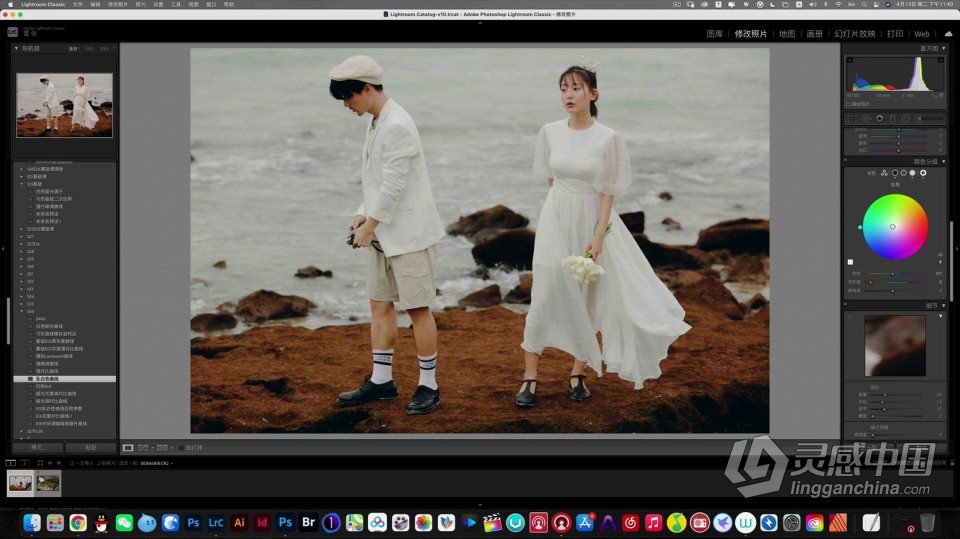Click the 粘贴 paste settings button
Image resolution: width=960 pixels, height=539 pixels.
pos(91,447)
